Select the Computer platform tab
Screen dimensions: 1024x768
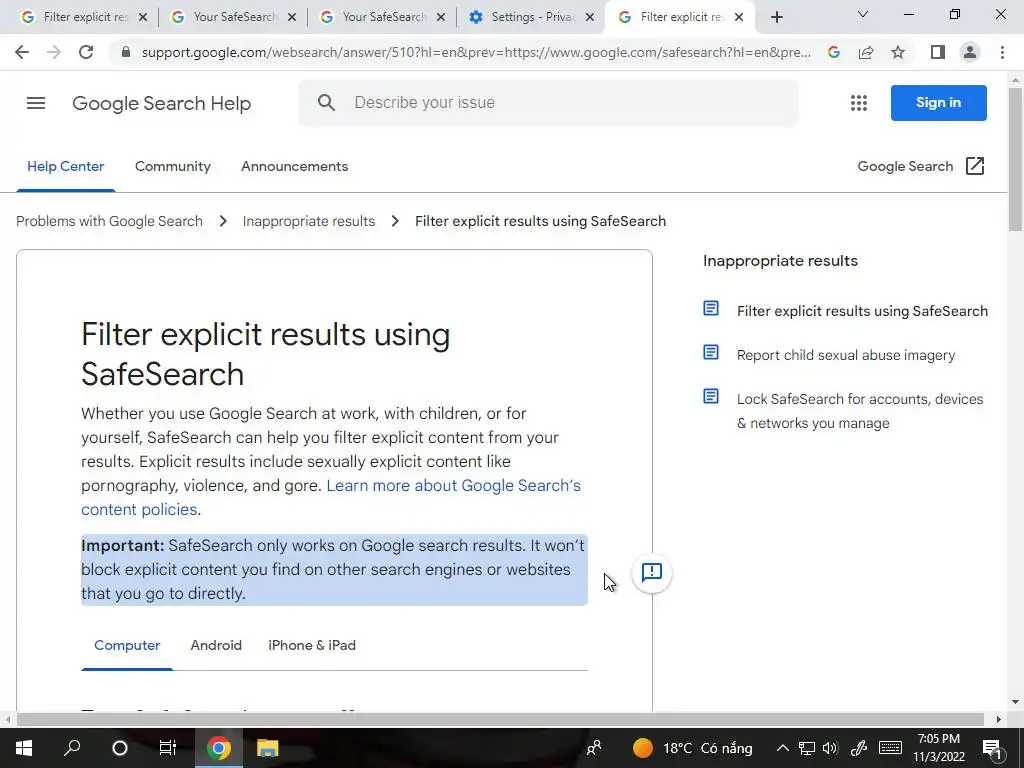[x=127, y=645]
